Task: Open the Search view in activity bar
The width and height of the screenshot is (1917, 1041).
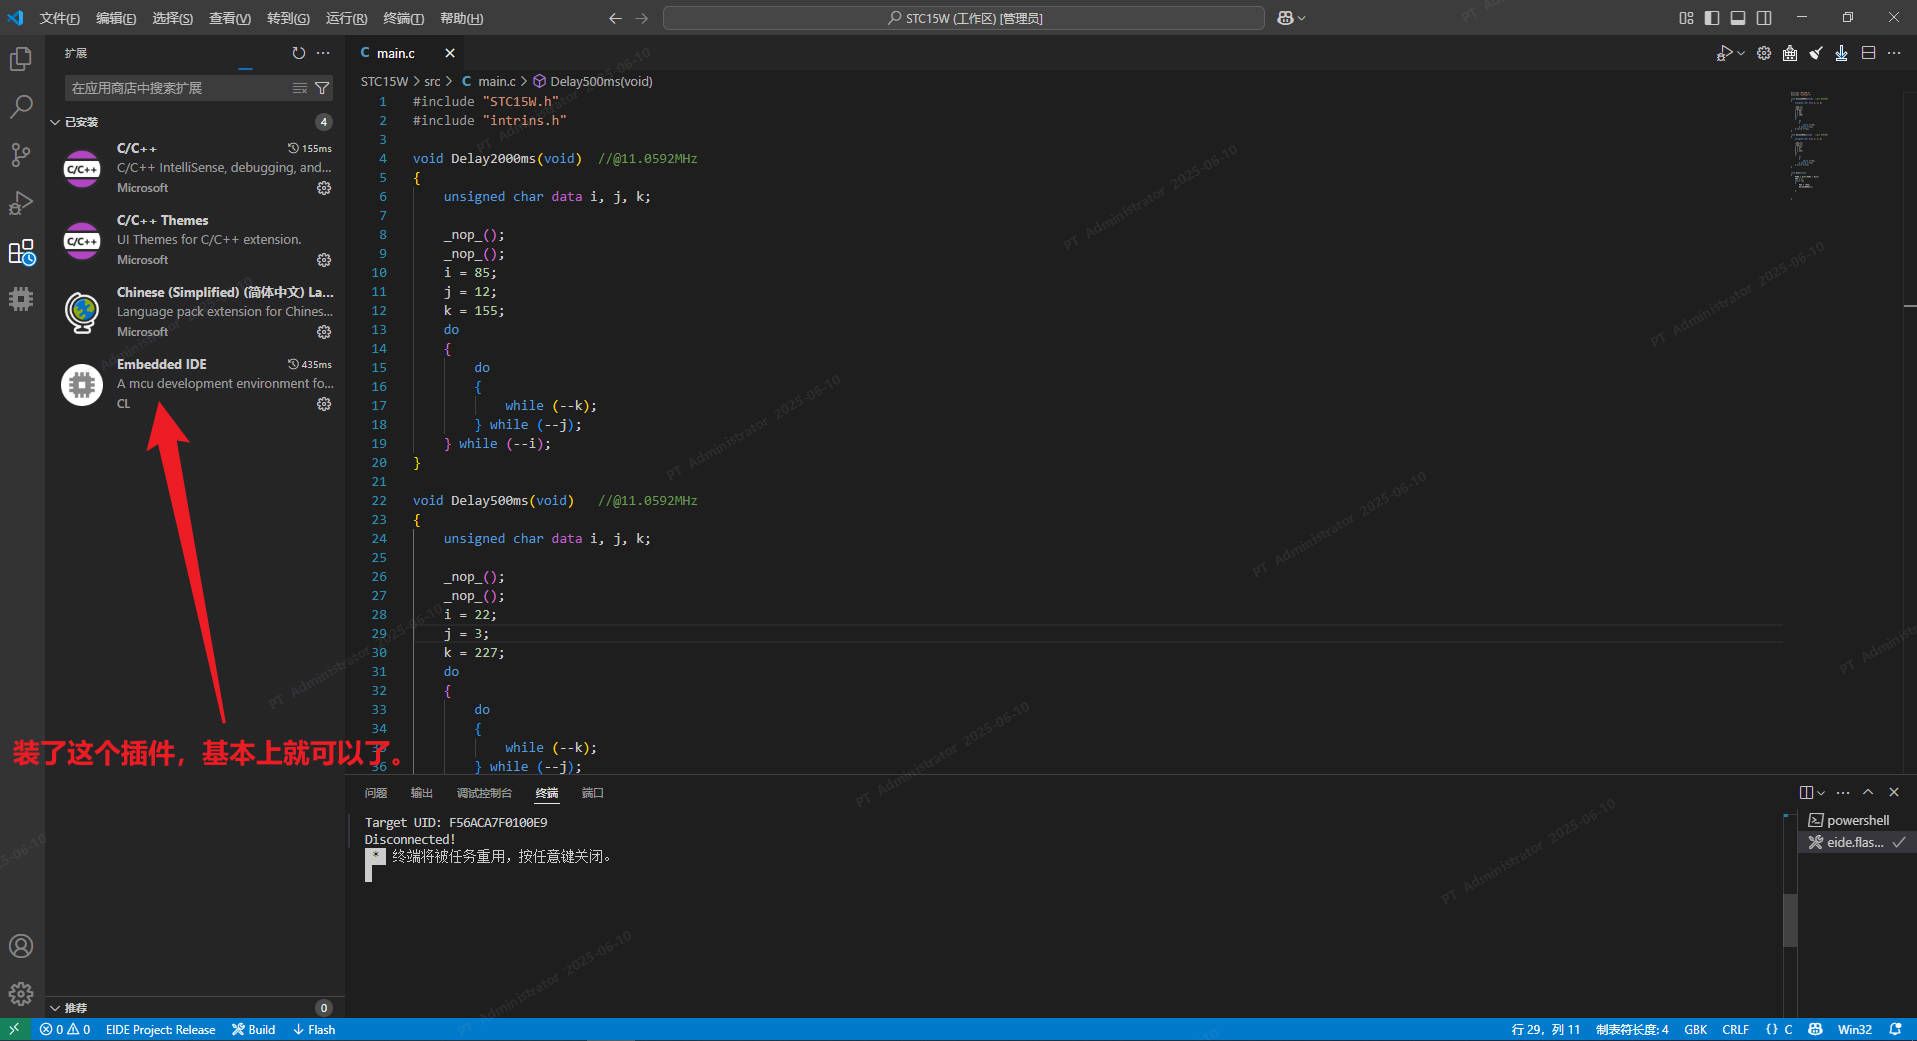Action: coord(21,107)
